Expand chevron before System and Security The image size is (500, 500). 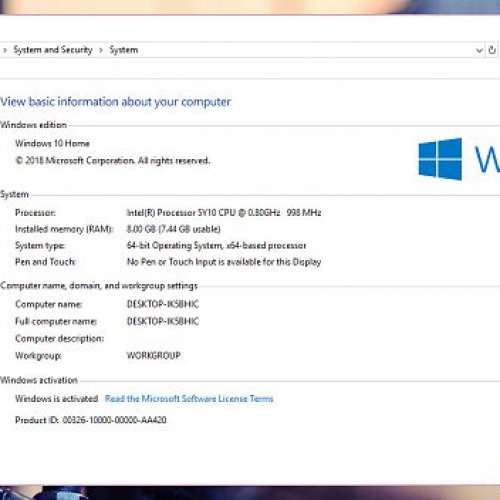click(5, 51)
